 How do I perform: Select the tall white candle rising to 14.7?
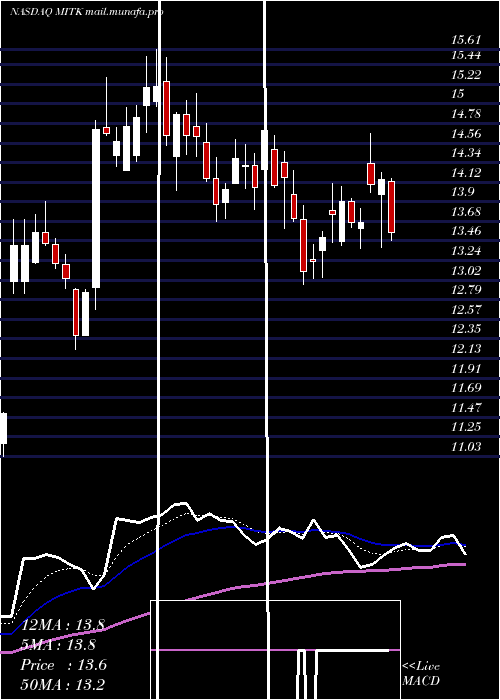click(x=96, y=208)
